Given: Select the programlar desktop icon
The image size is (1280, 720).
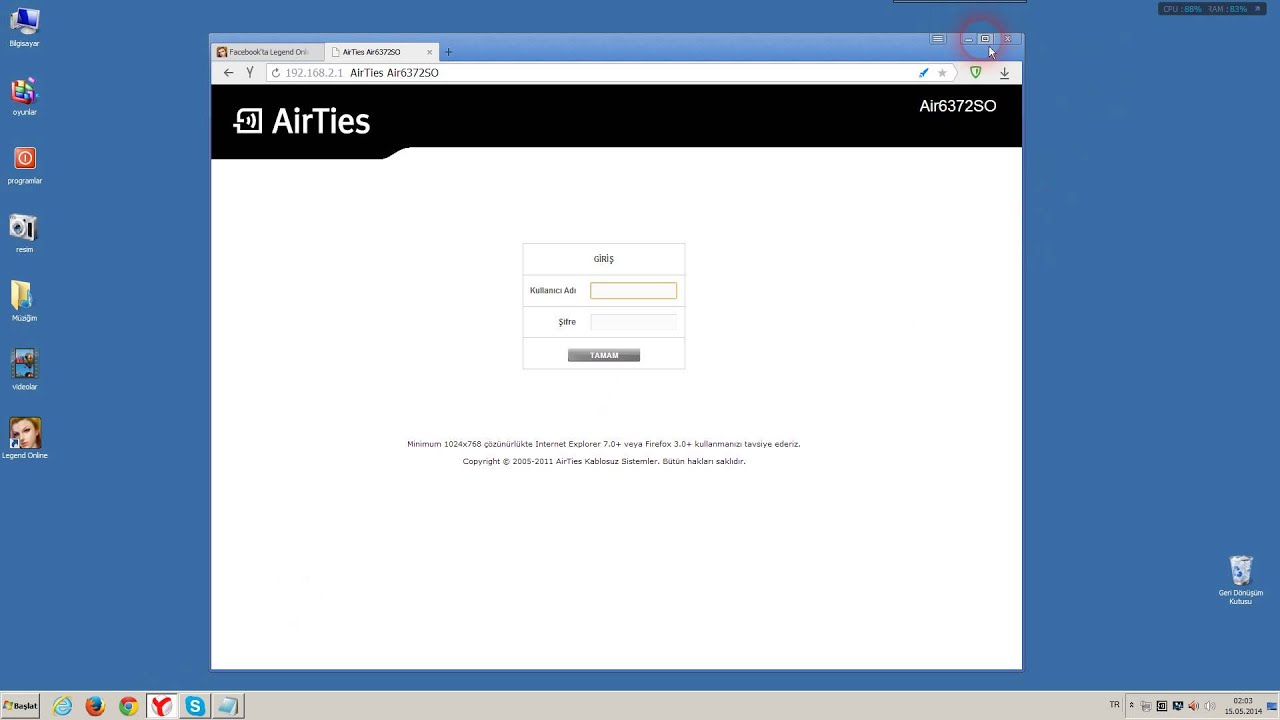Looking at the screenshot, I should click(x=24, y=165).
